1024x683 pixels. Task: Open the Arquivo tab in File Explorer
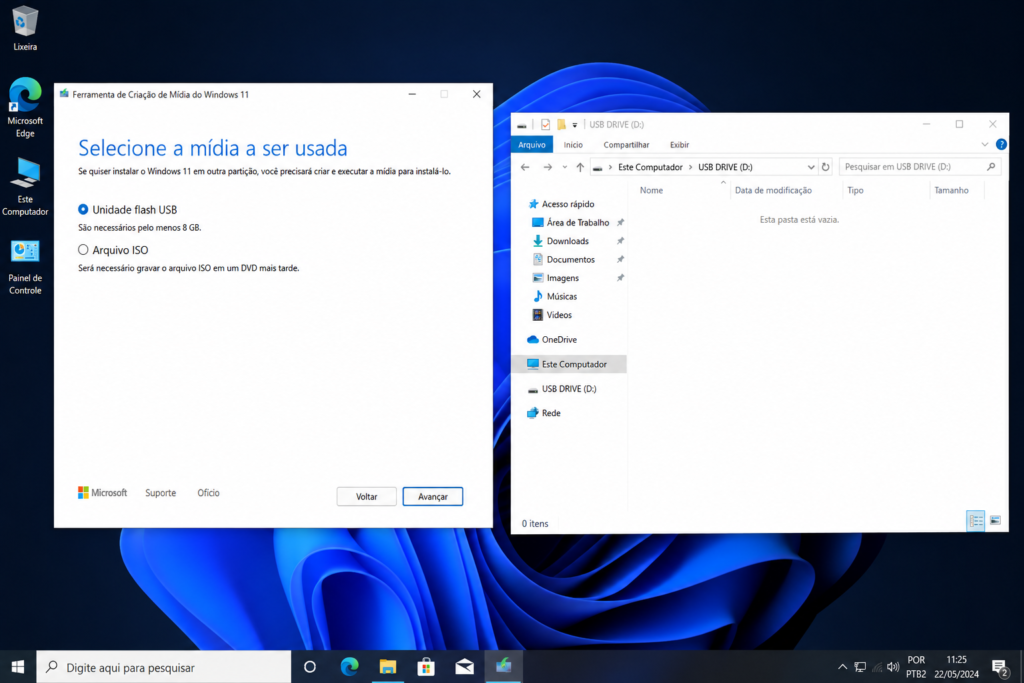coord(532,144)
